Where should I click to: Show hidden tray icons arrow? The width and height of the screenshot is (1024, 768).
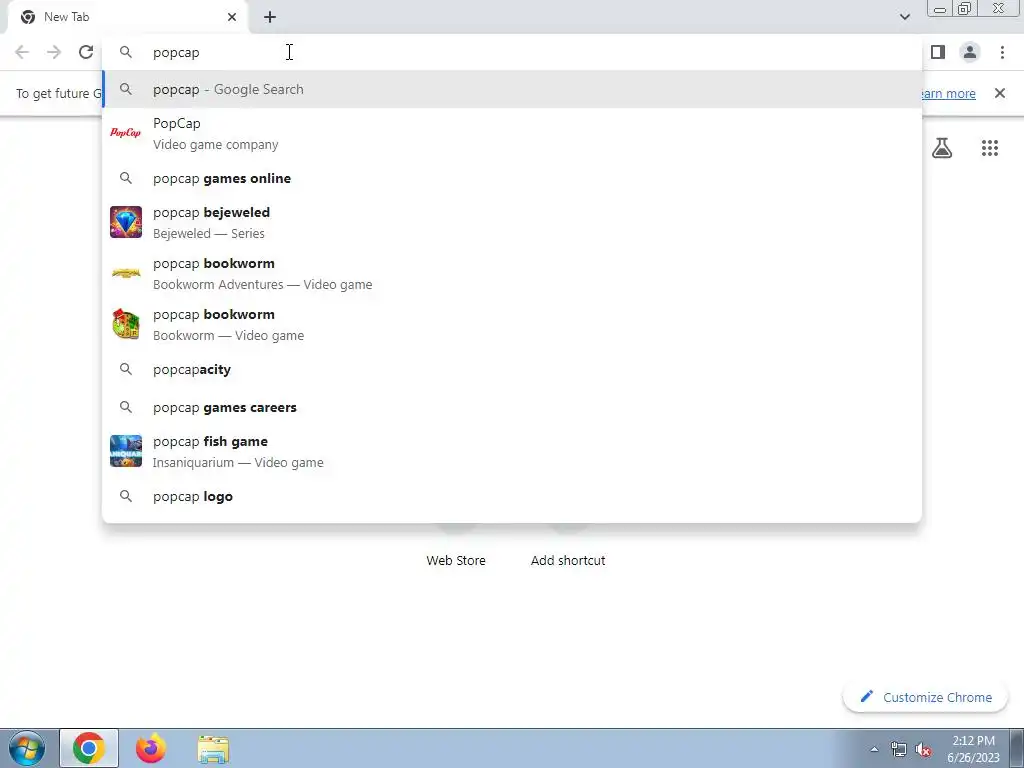(874, 749)
